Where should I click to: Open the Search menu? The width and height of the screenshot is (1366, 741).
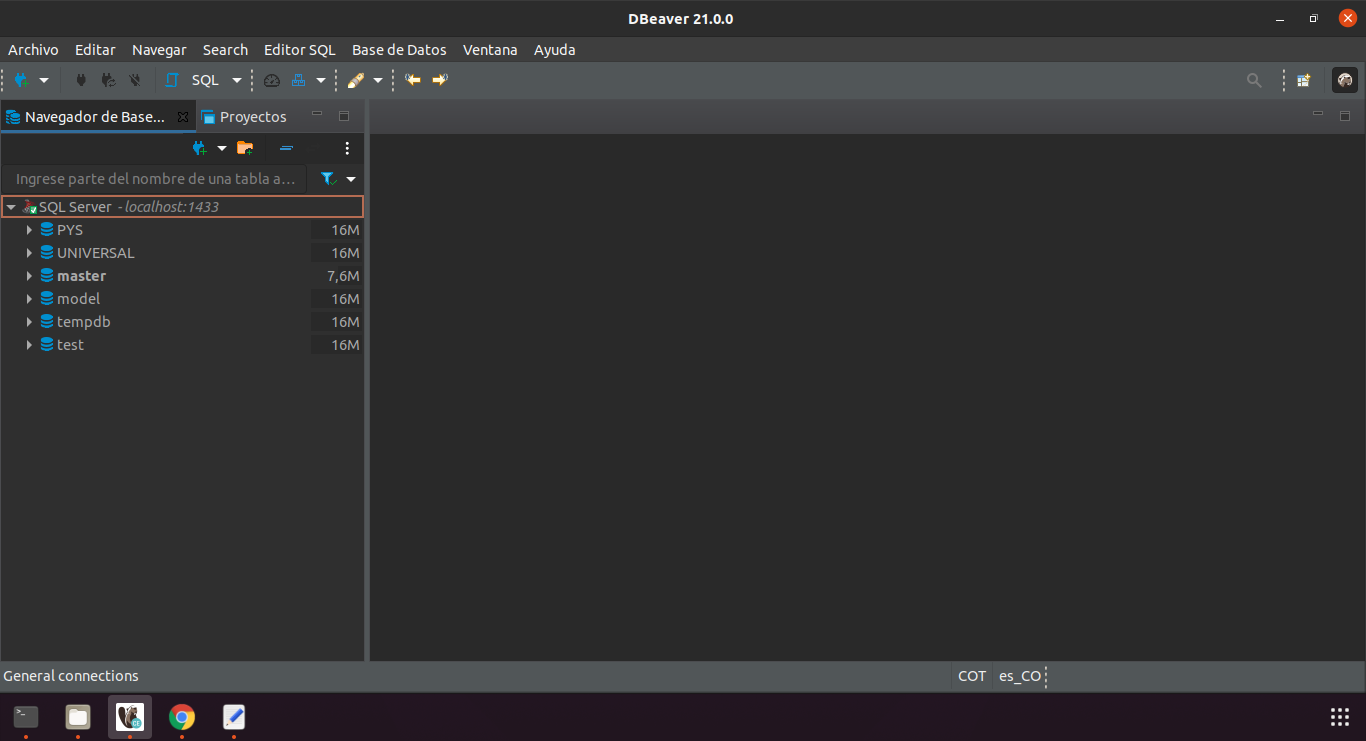point(225,50)
